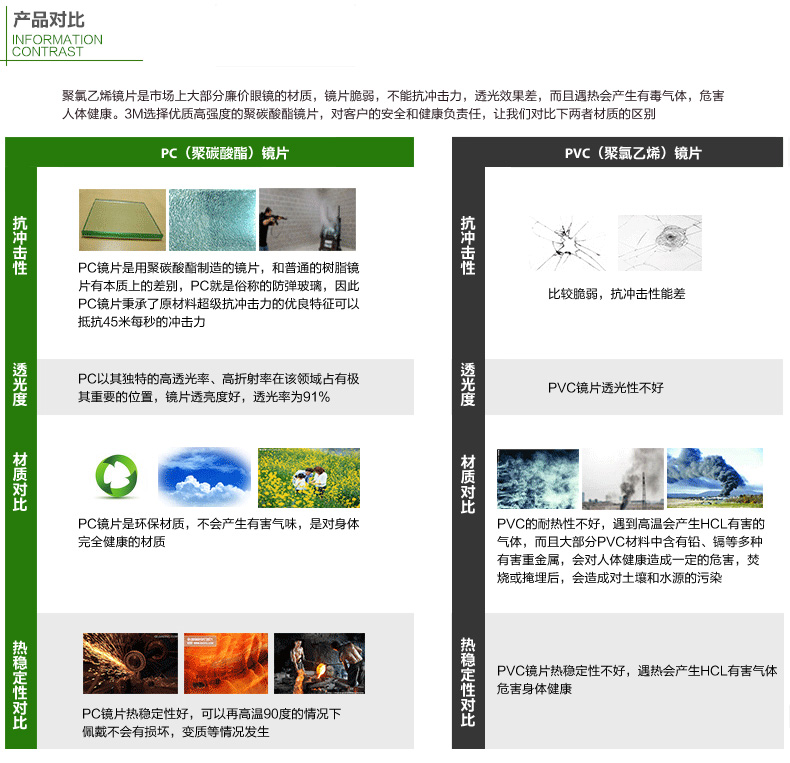Select the blacksmith furnace photo
This screenshot has height=763, width=790.
[319, 663]
